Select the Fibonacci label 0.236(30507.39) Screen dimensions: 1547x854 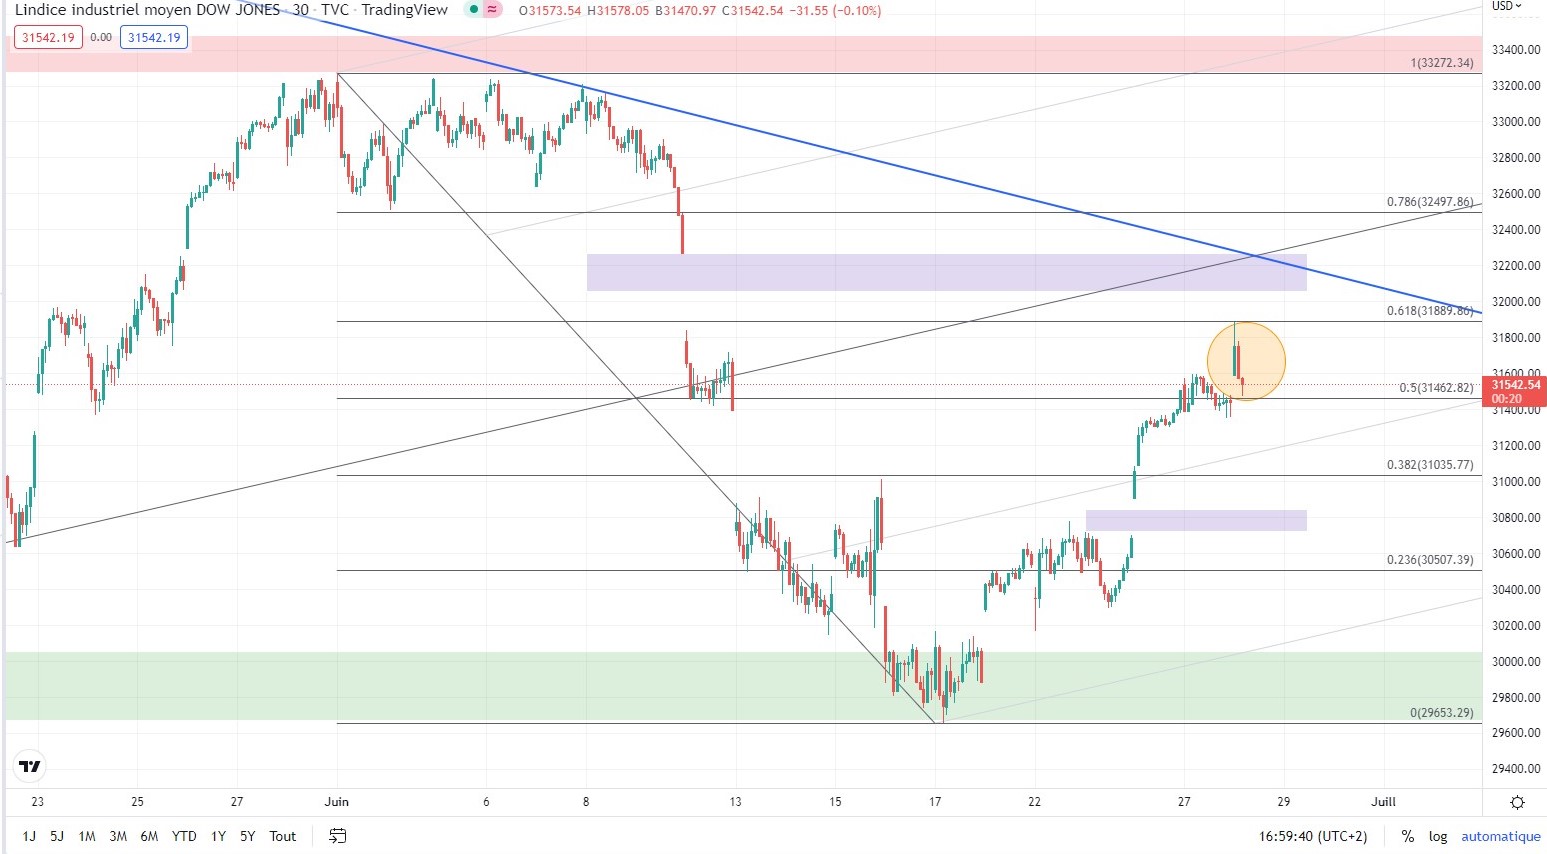(x=1430, y=560)
